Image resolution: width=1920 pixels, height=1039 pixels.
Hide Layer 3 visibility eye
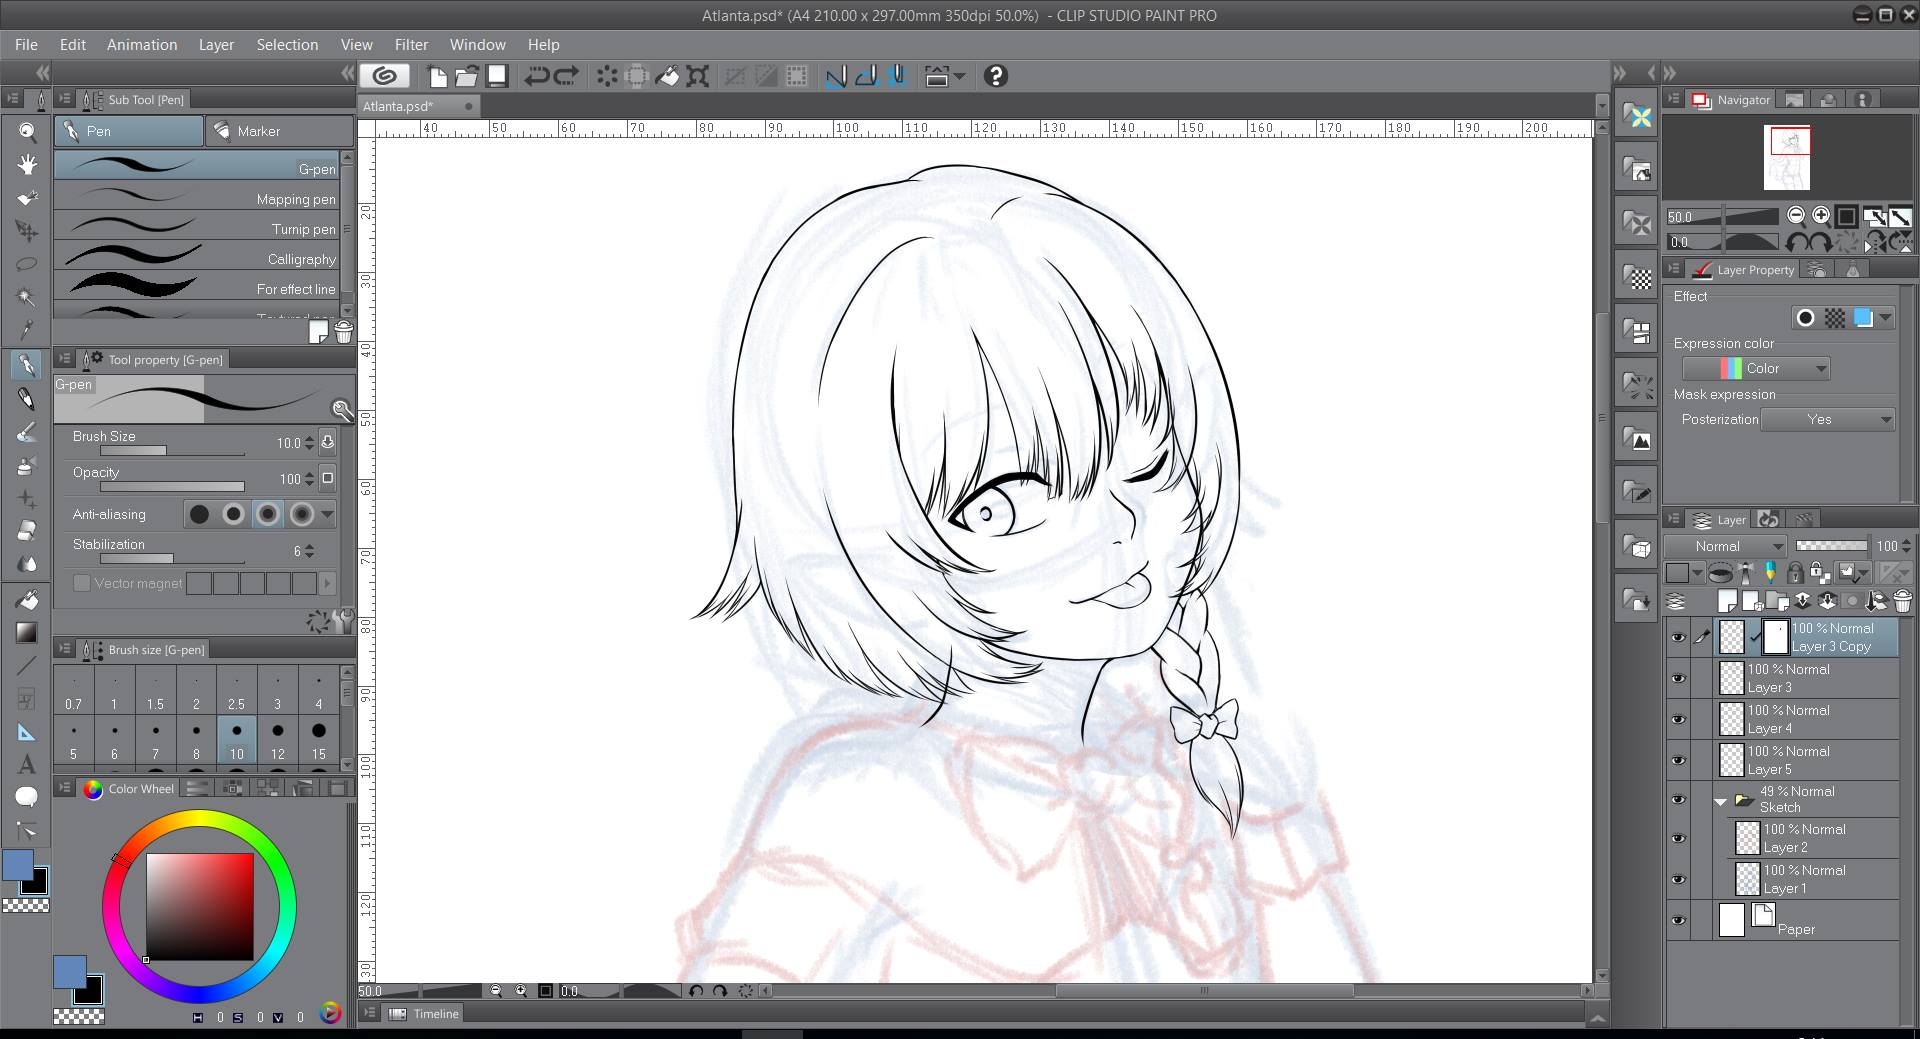(1678, 679)
